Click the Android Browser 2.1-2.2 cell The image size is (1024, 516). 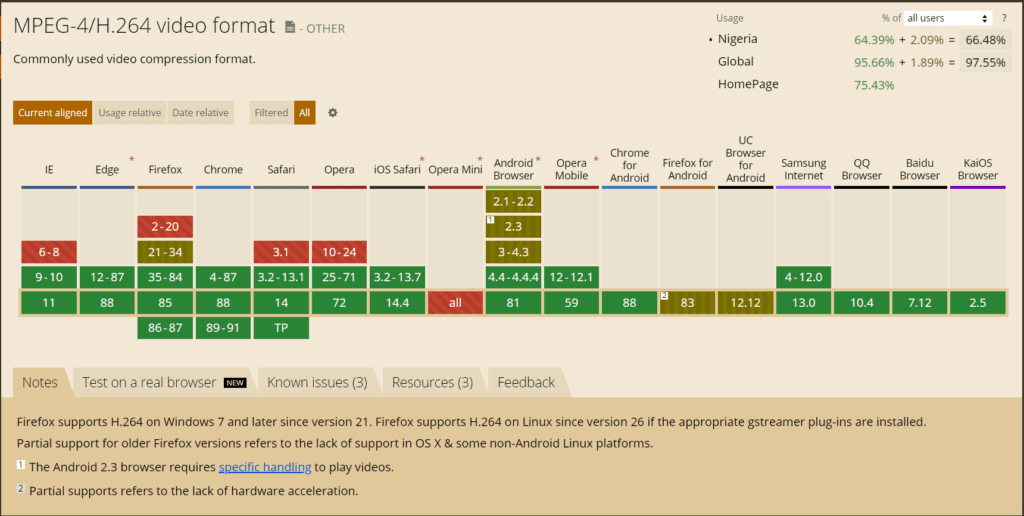513,201
